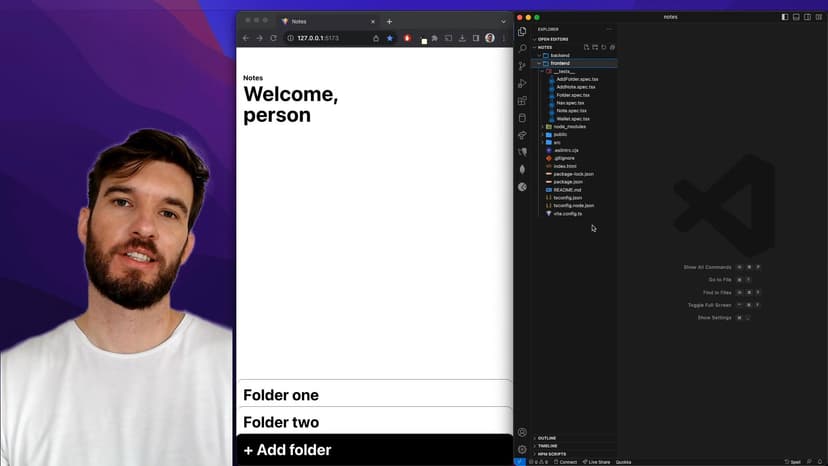Open the Search view in activity bar
This screenshot has width=828, height=466.
coord(522,48)
